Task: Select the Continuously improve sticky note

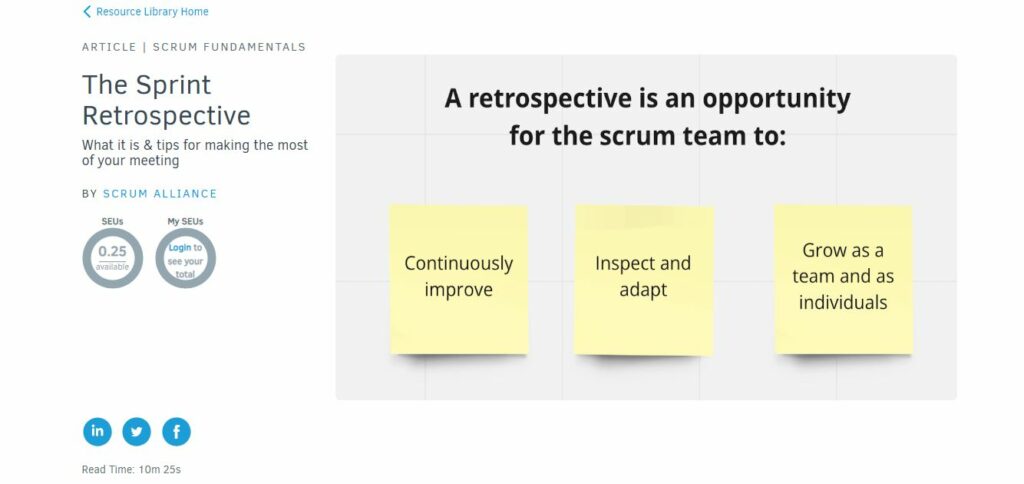Action: click(x=458, y=280)
